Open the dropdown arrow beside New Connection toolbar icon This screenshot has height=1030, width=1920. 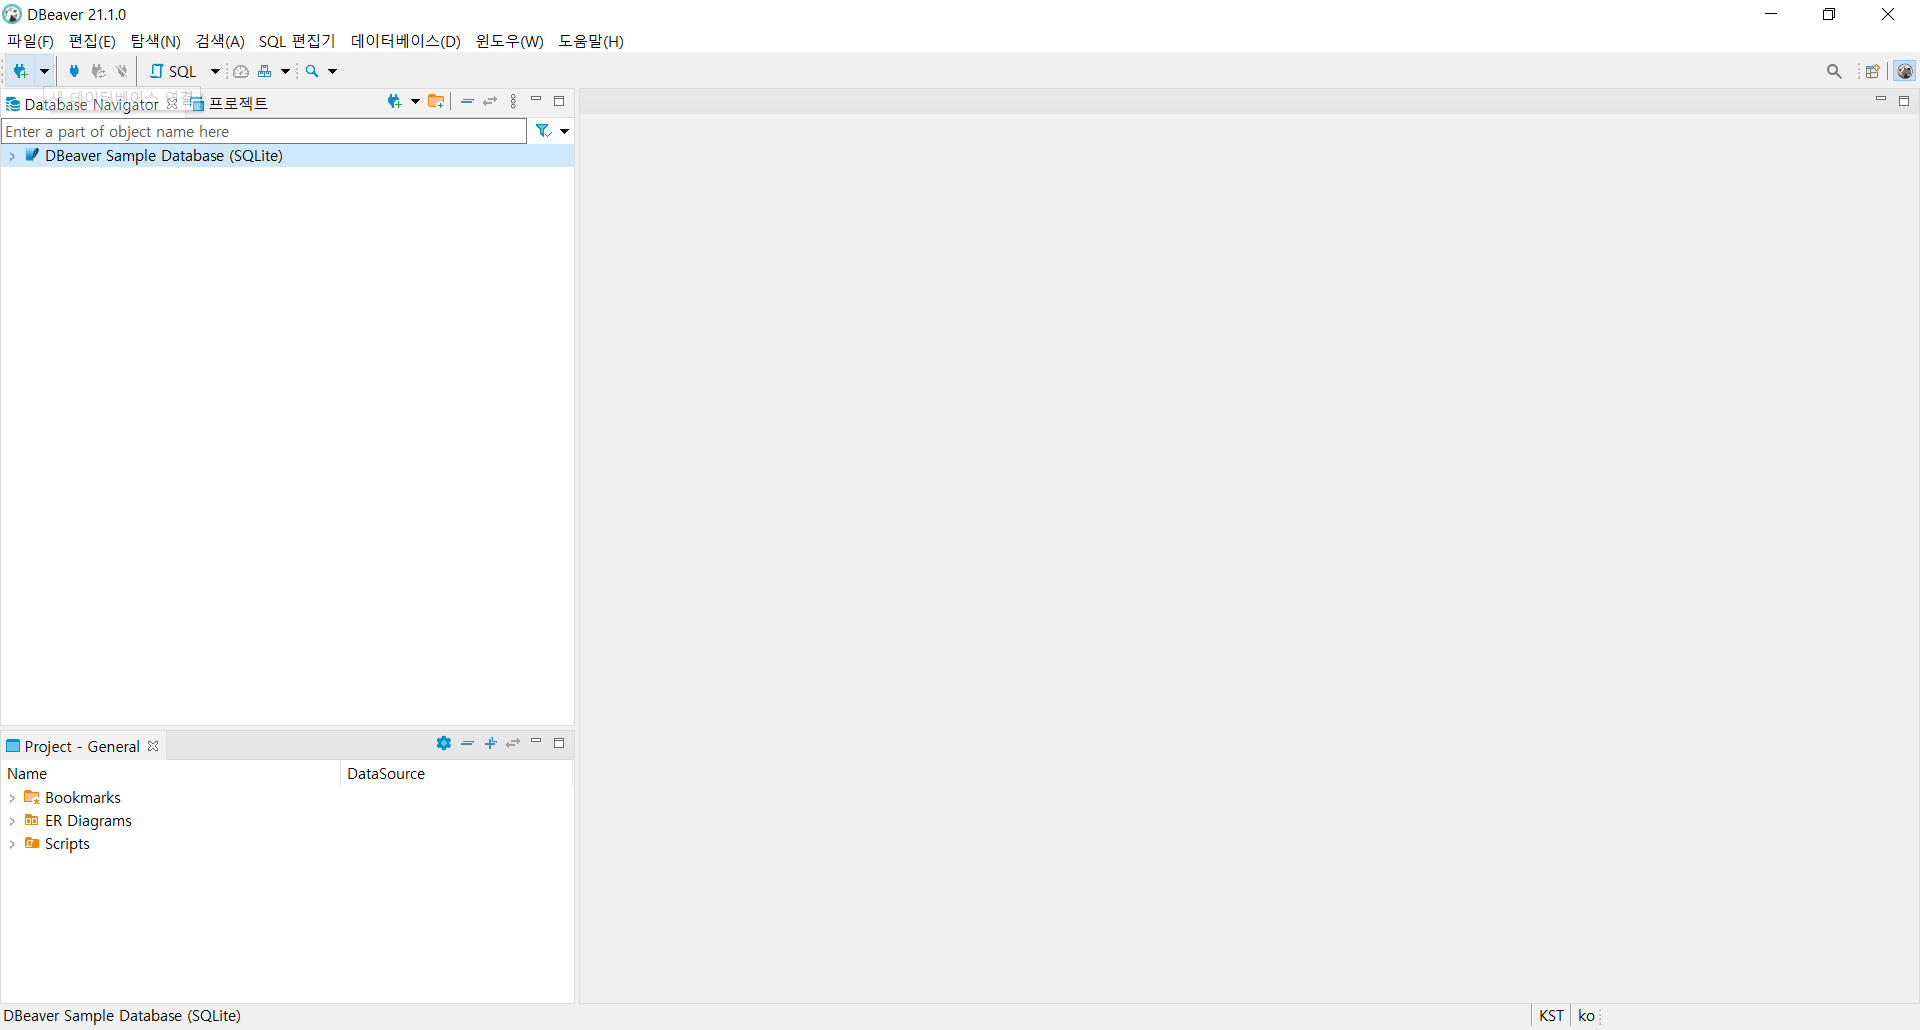click(x=44, y=71)
